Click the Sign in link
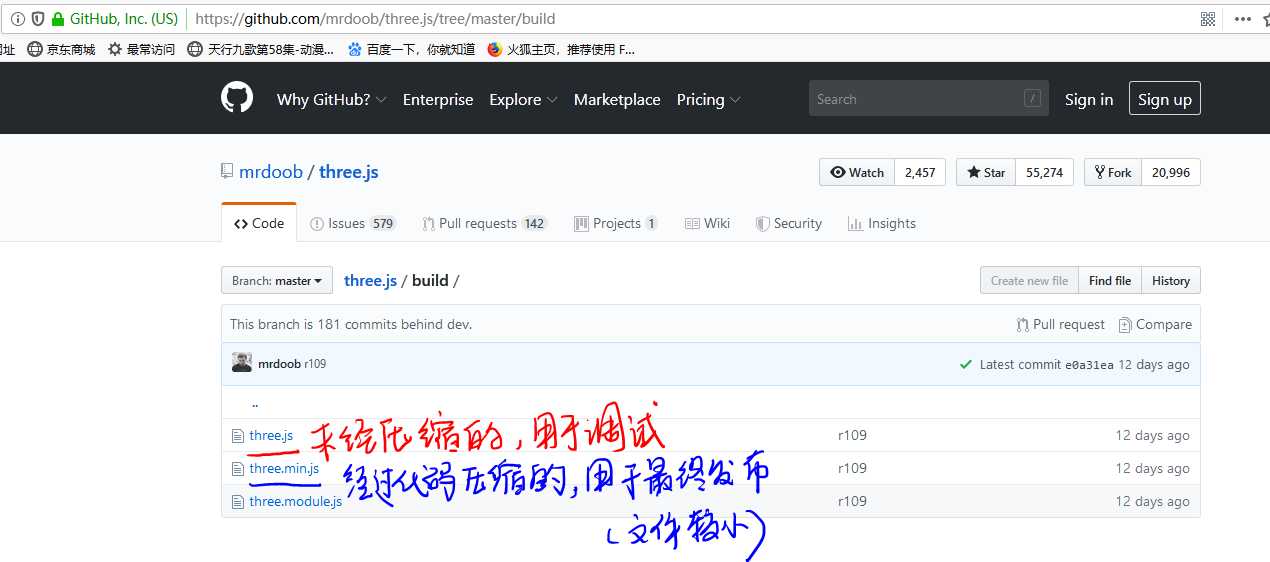 tap(1089, 99)
